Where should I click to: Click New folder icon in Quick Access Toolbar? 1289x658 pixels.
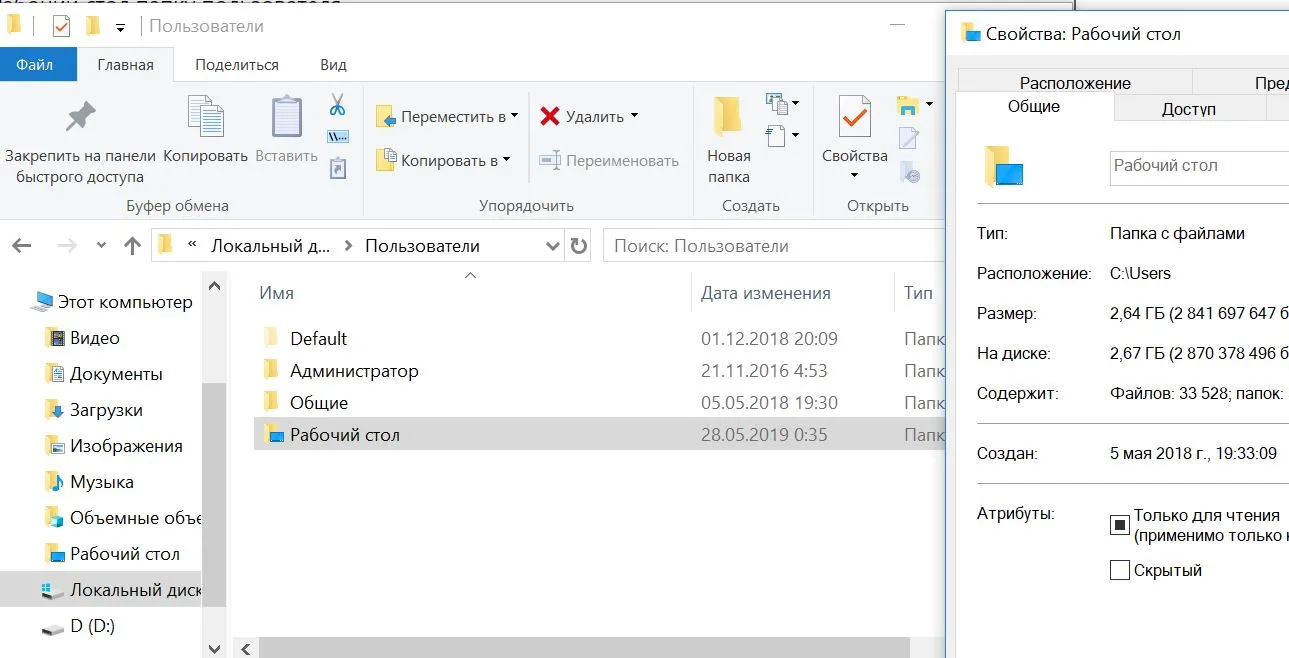93,26
